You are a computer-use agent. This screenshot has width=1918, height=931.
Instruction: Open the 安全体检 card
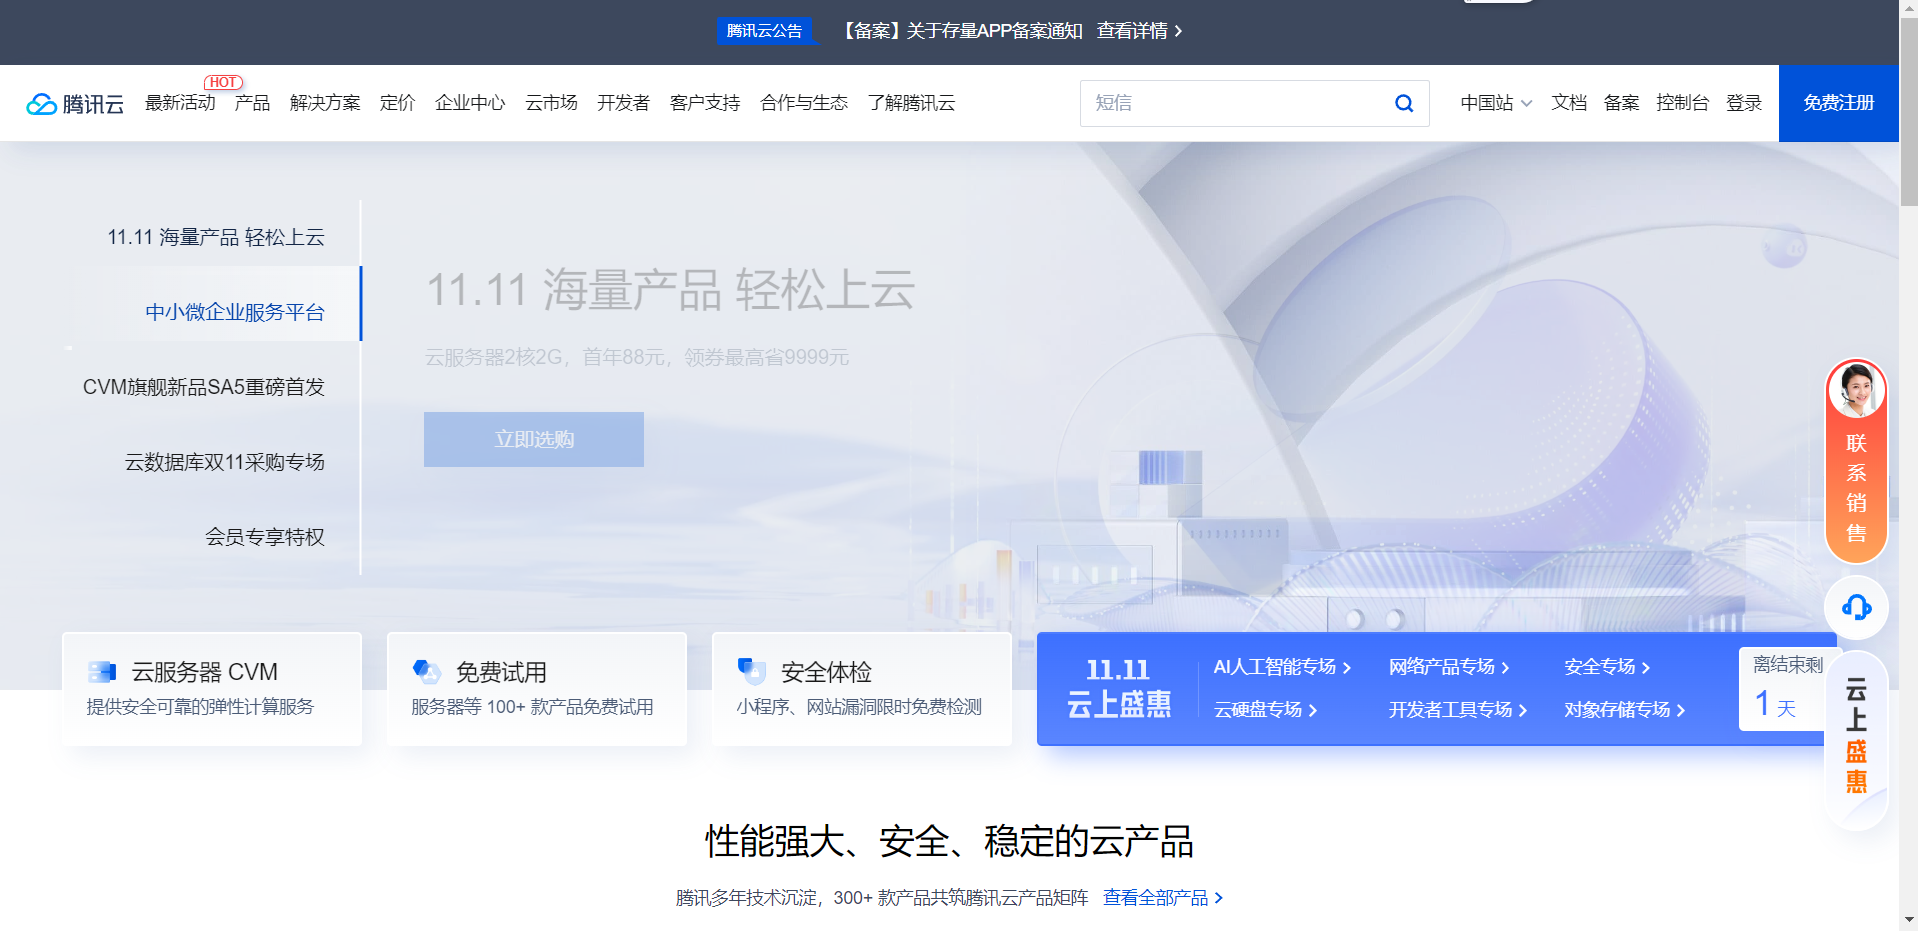pos(862,689)
